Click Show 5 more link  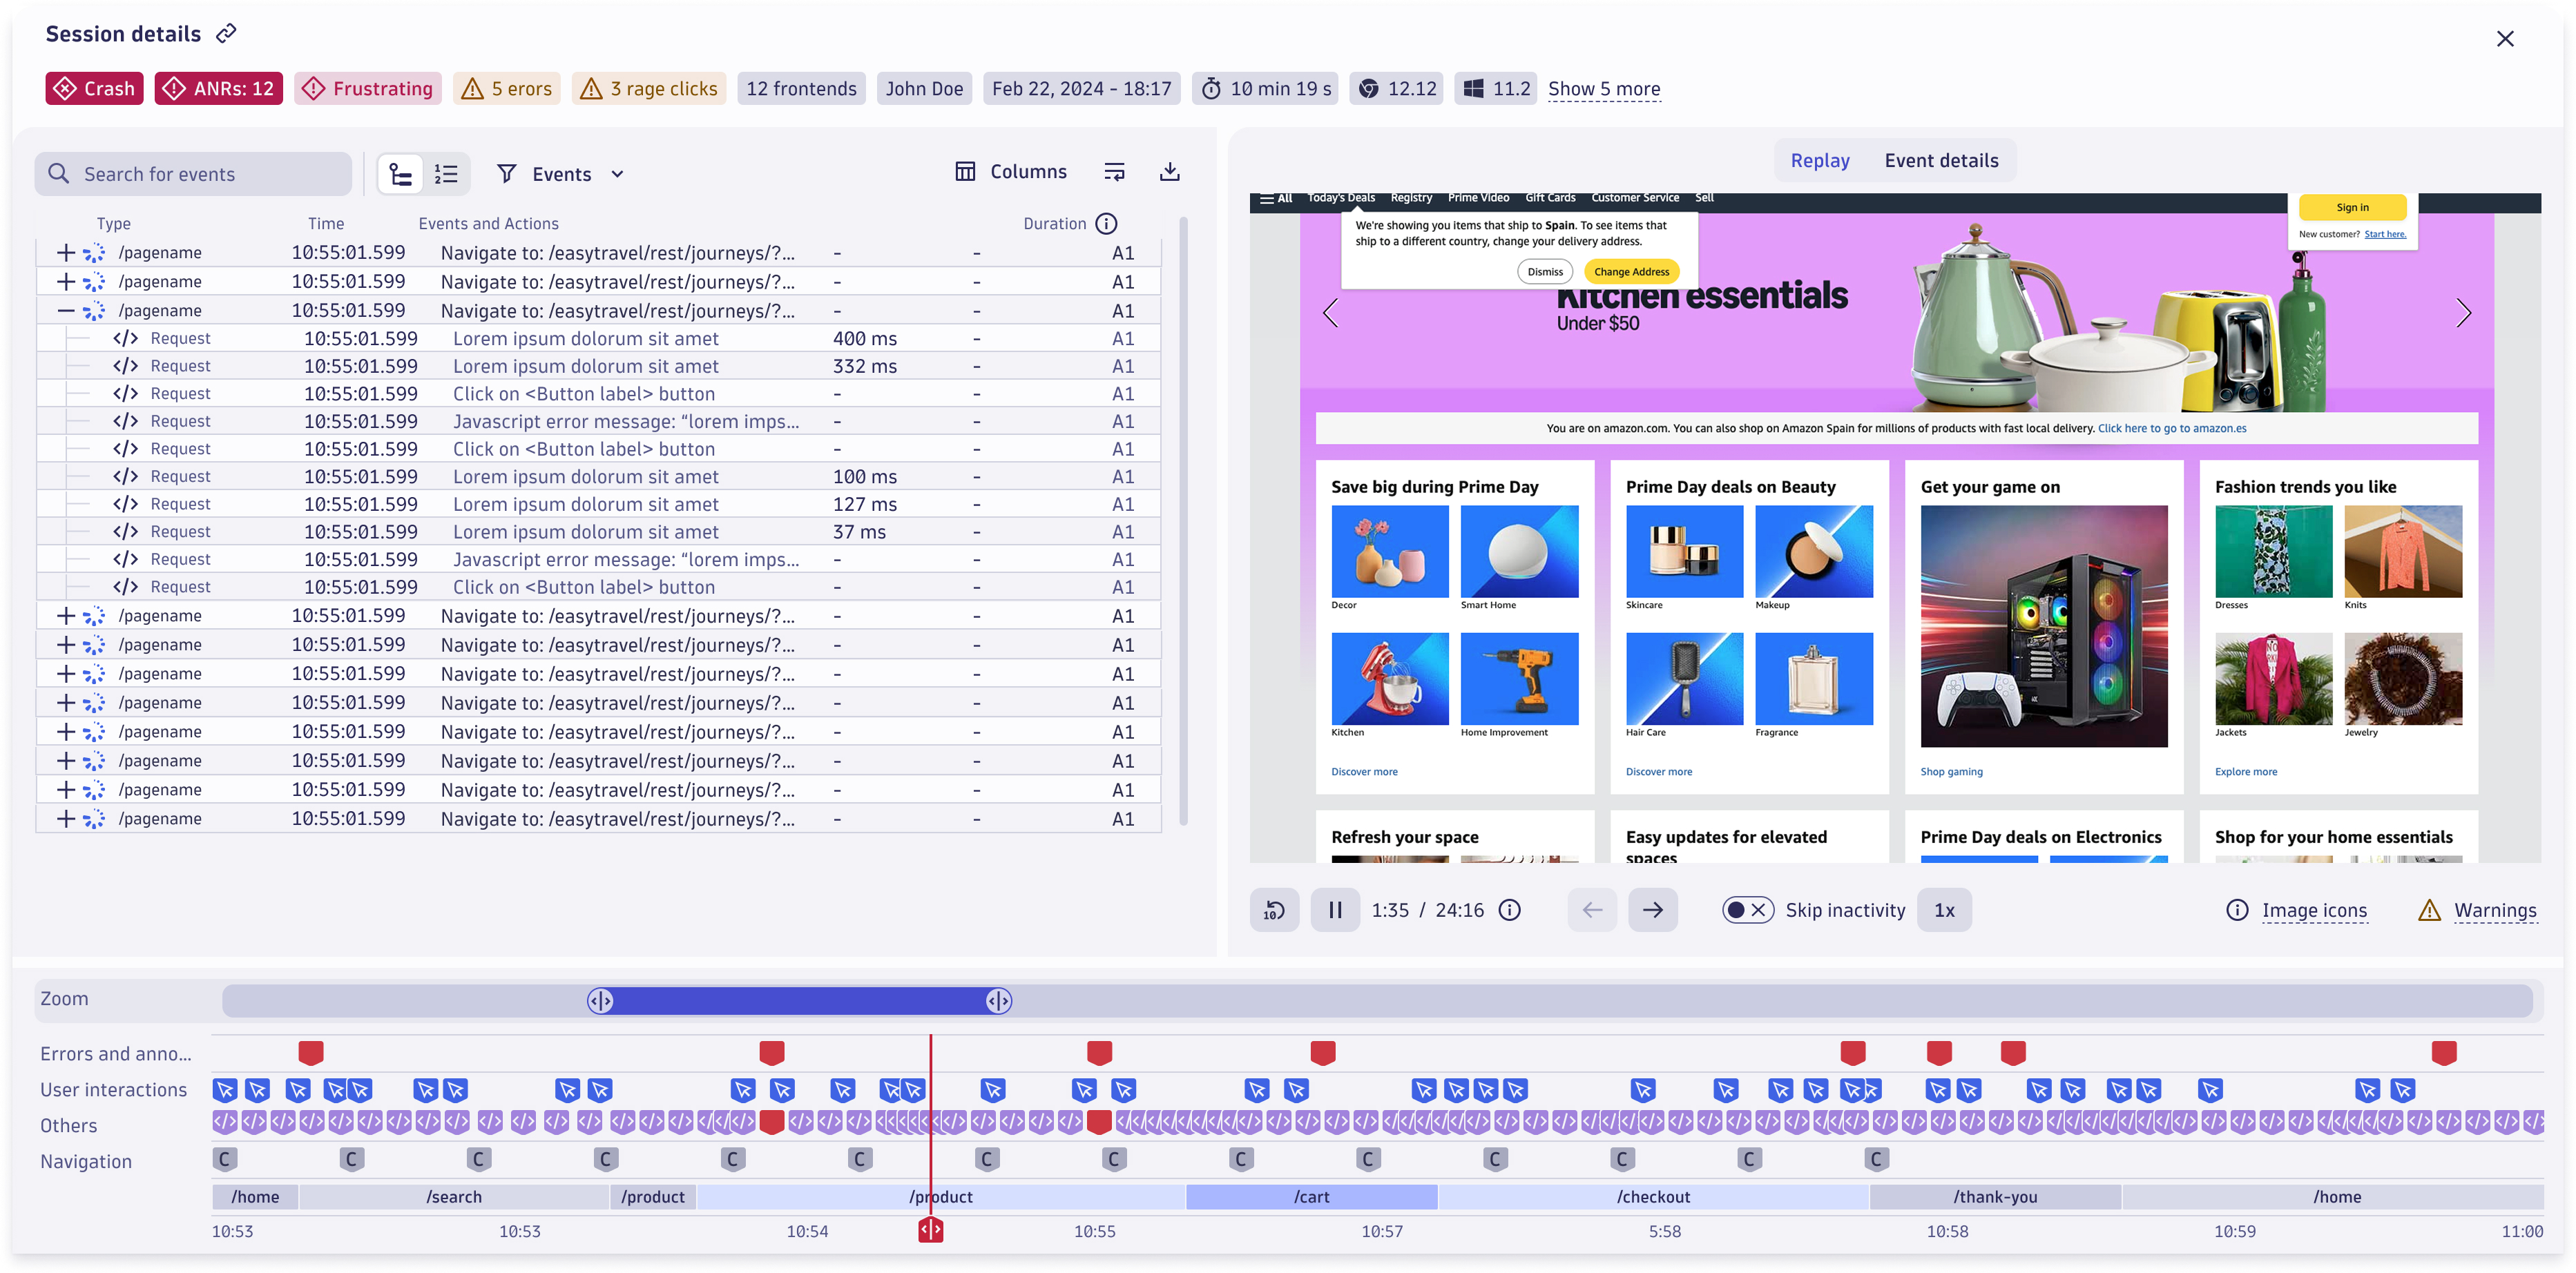click(1603, 89)
